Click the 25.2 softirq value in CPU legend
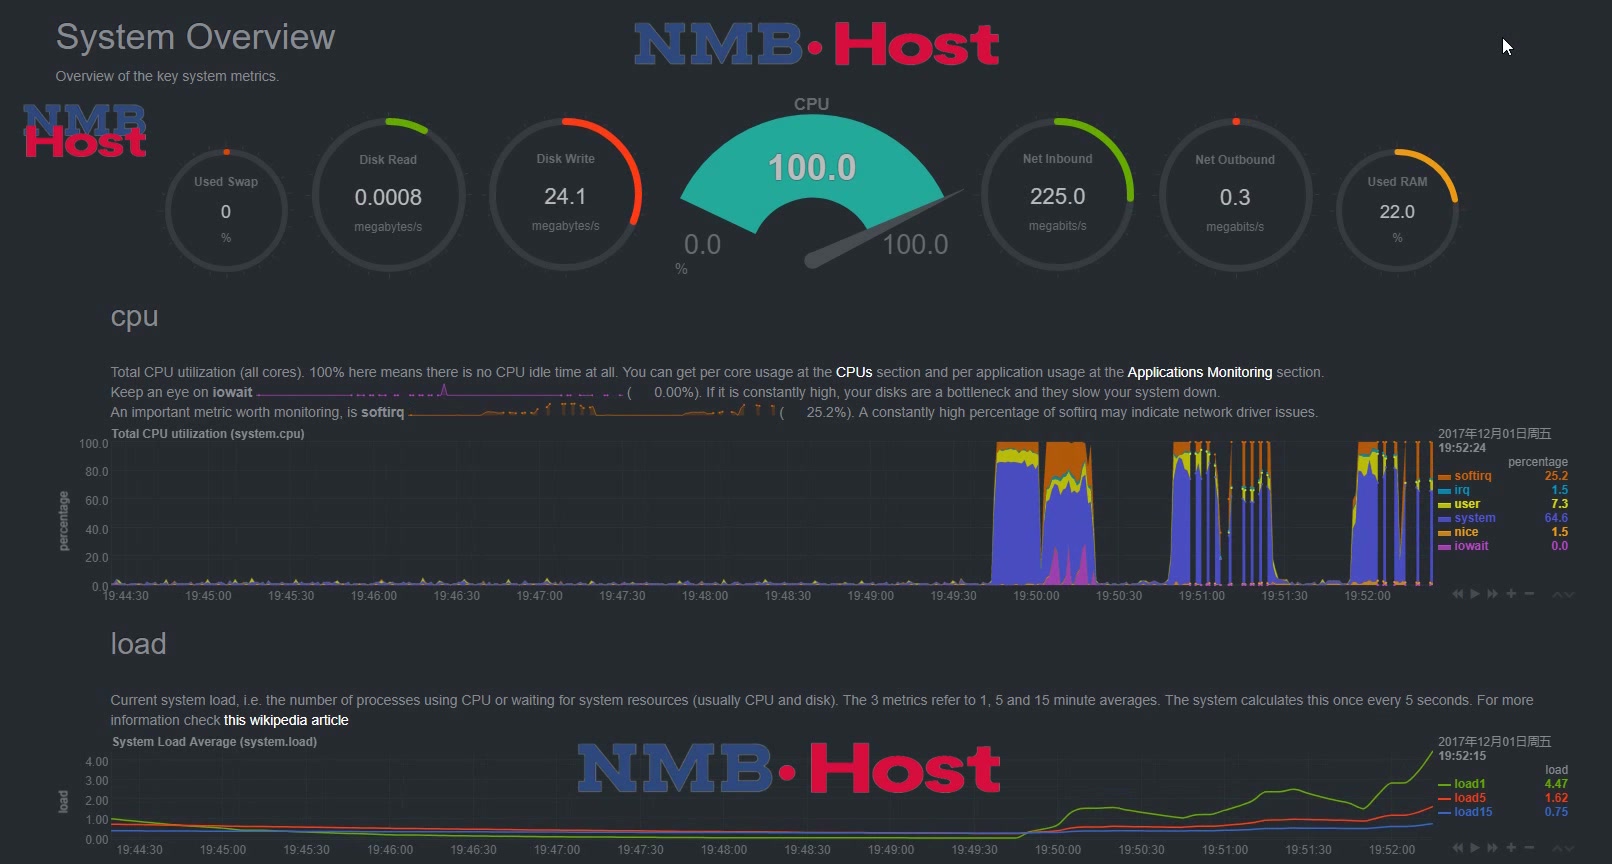The width and height of the screenshot is (1612, 864). 1556,476
